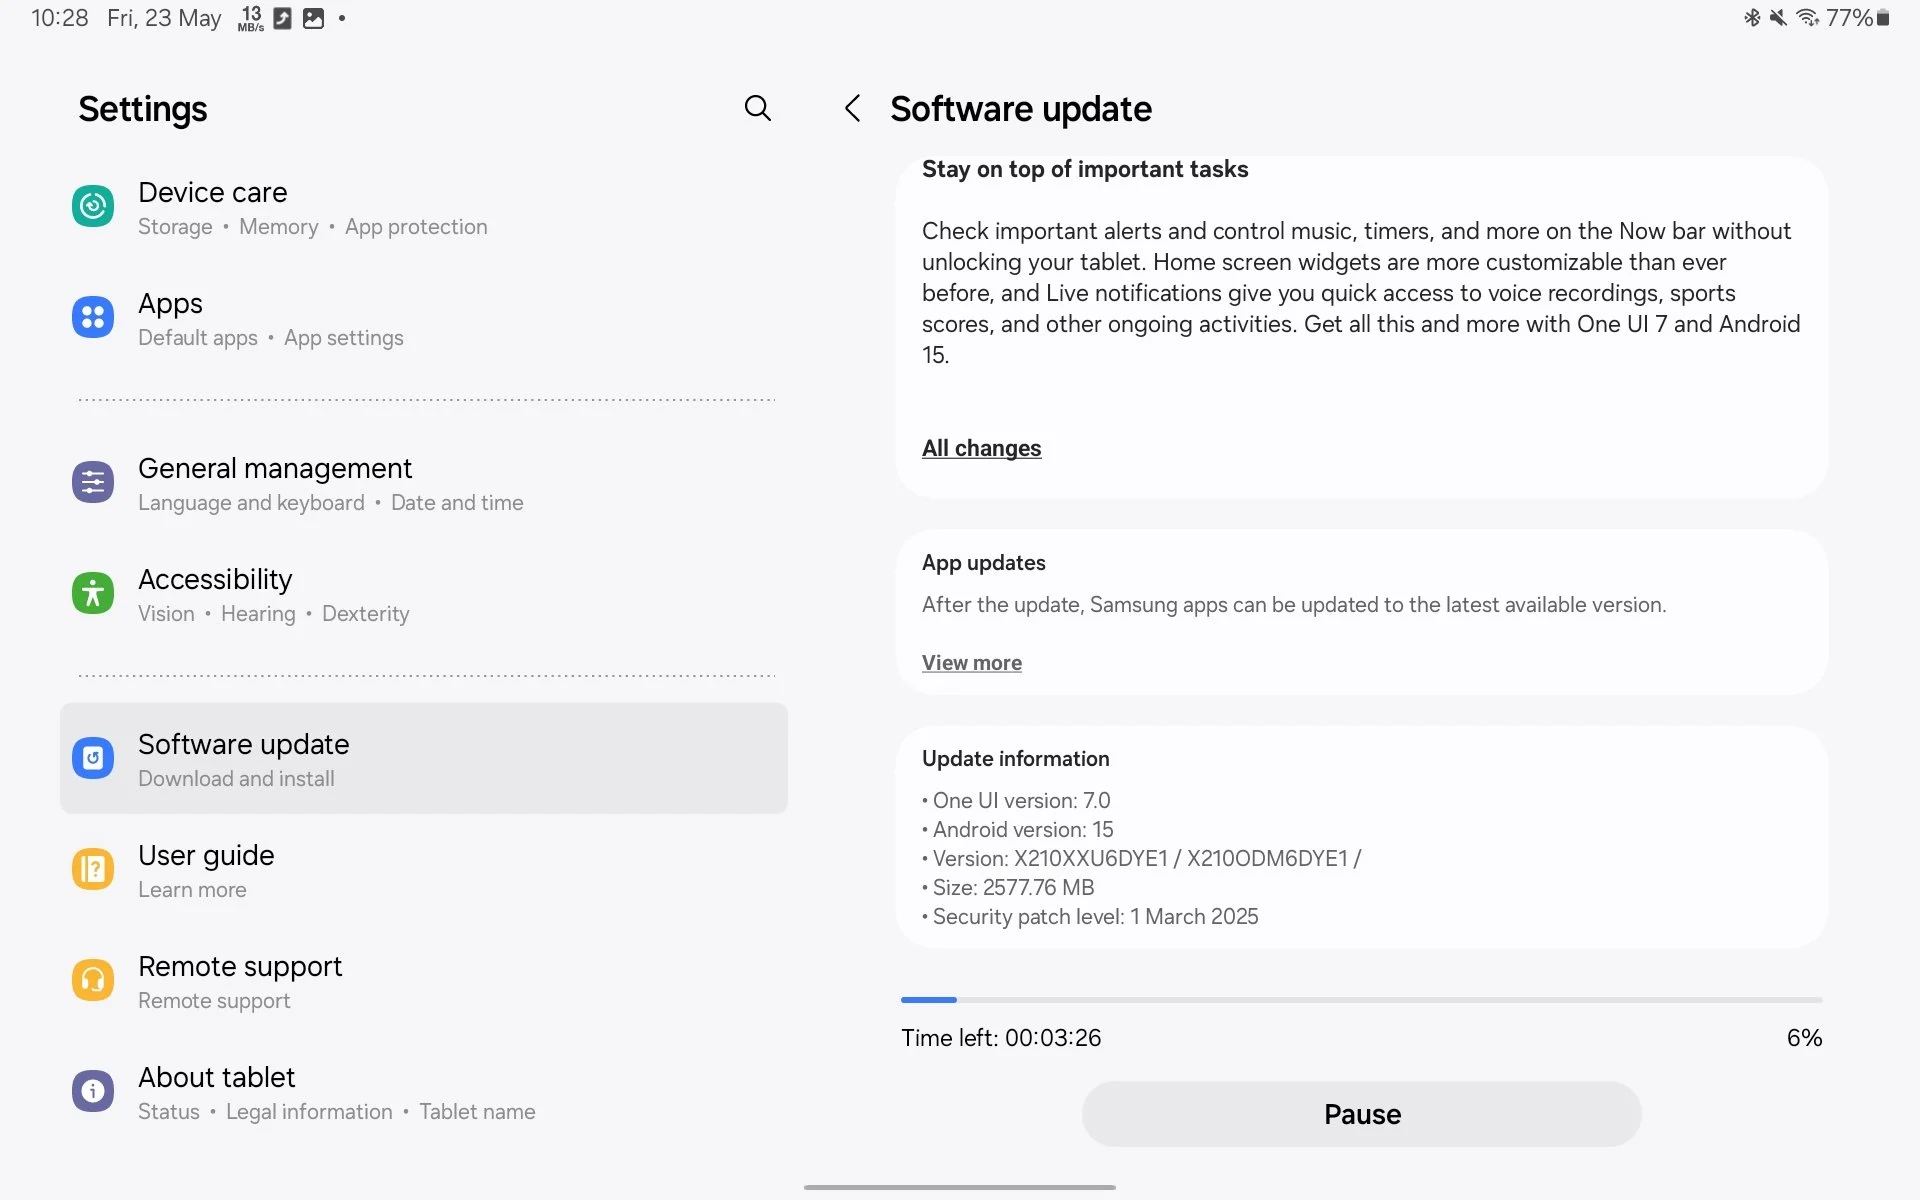Screen dimensions: 1920x1200
Task: Select the Remote support headset icon
Action: click(x=92, y=980)
